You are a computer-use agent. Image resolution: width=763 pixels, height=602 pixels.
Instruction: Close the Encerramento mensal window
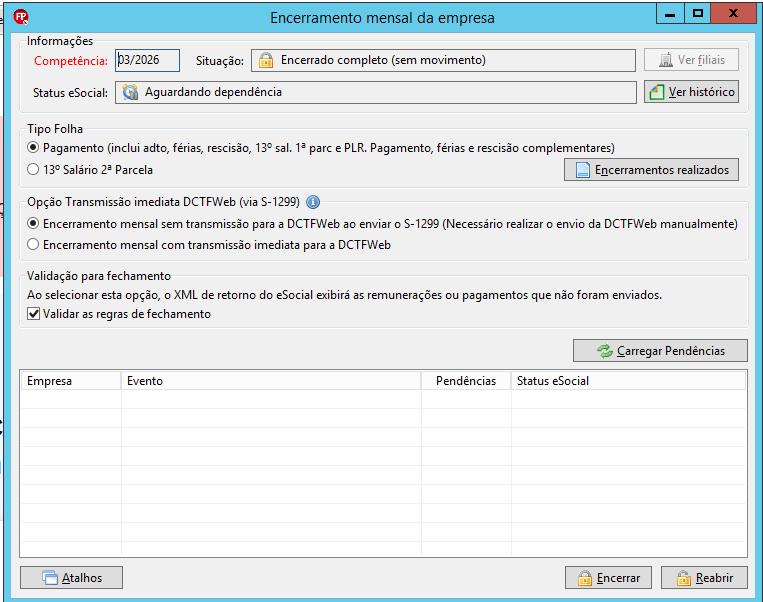[733, 13]
